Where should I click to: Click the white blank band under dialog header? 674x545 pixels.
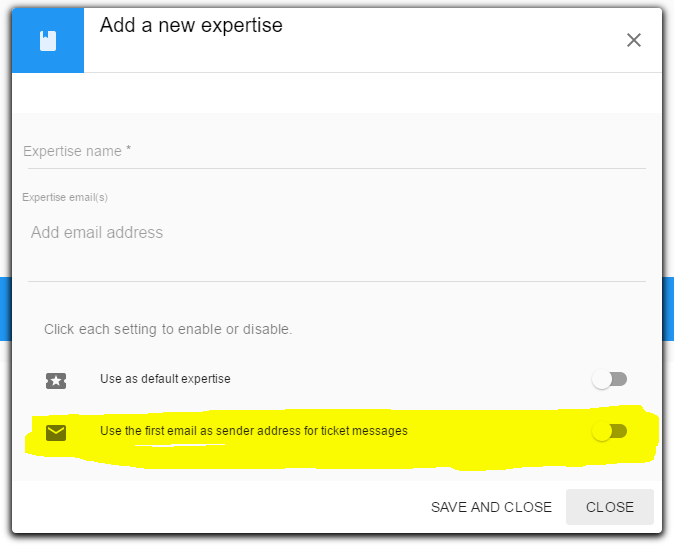coord(337,93)
